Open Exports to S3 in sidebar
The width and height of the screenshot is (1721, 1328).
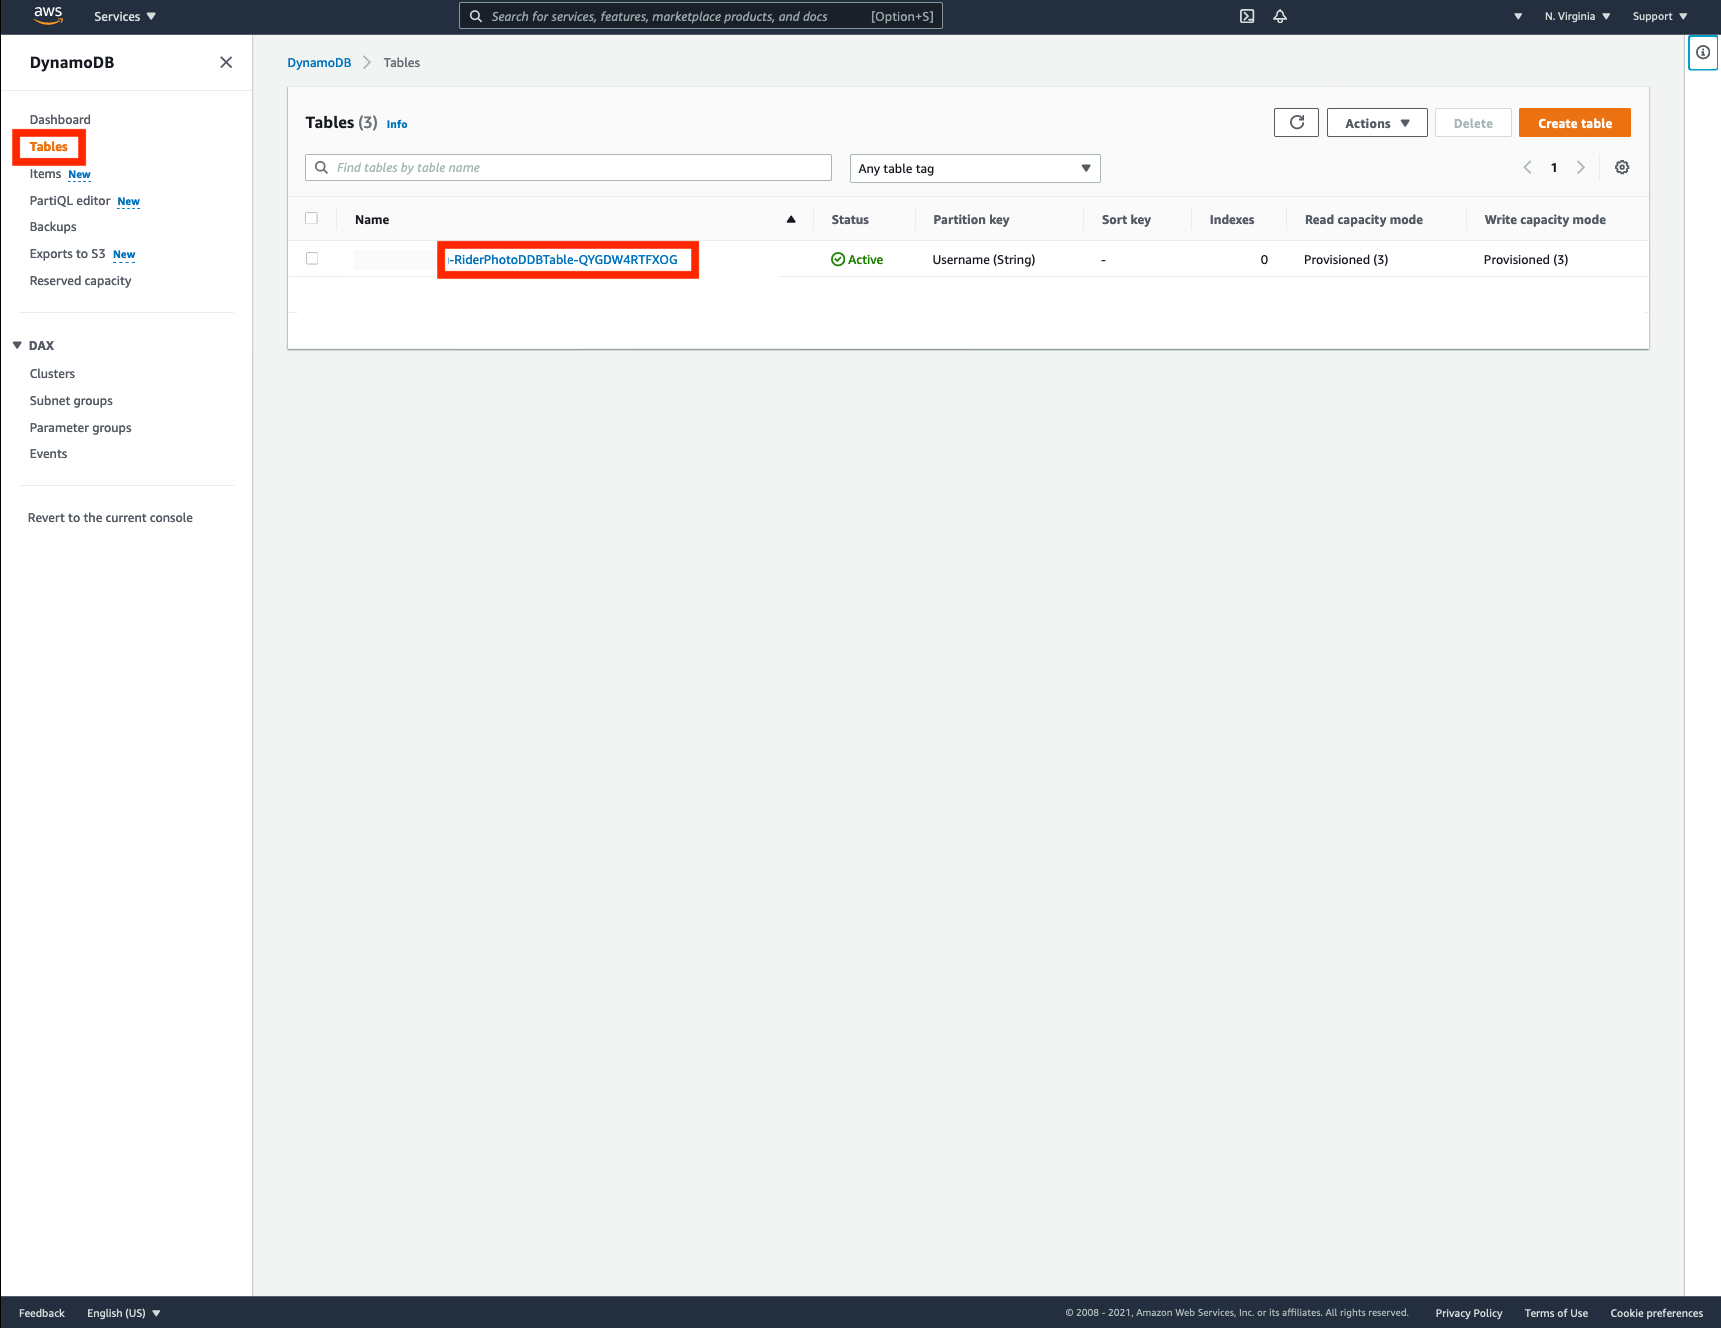[x=67, y=254]
